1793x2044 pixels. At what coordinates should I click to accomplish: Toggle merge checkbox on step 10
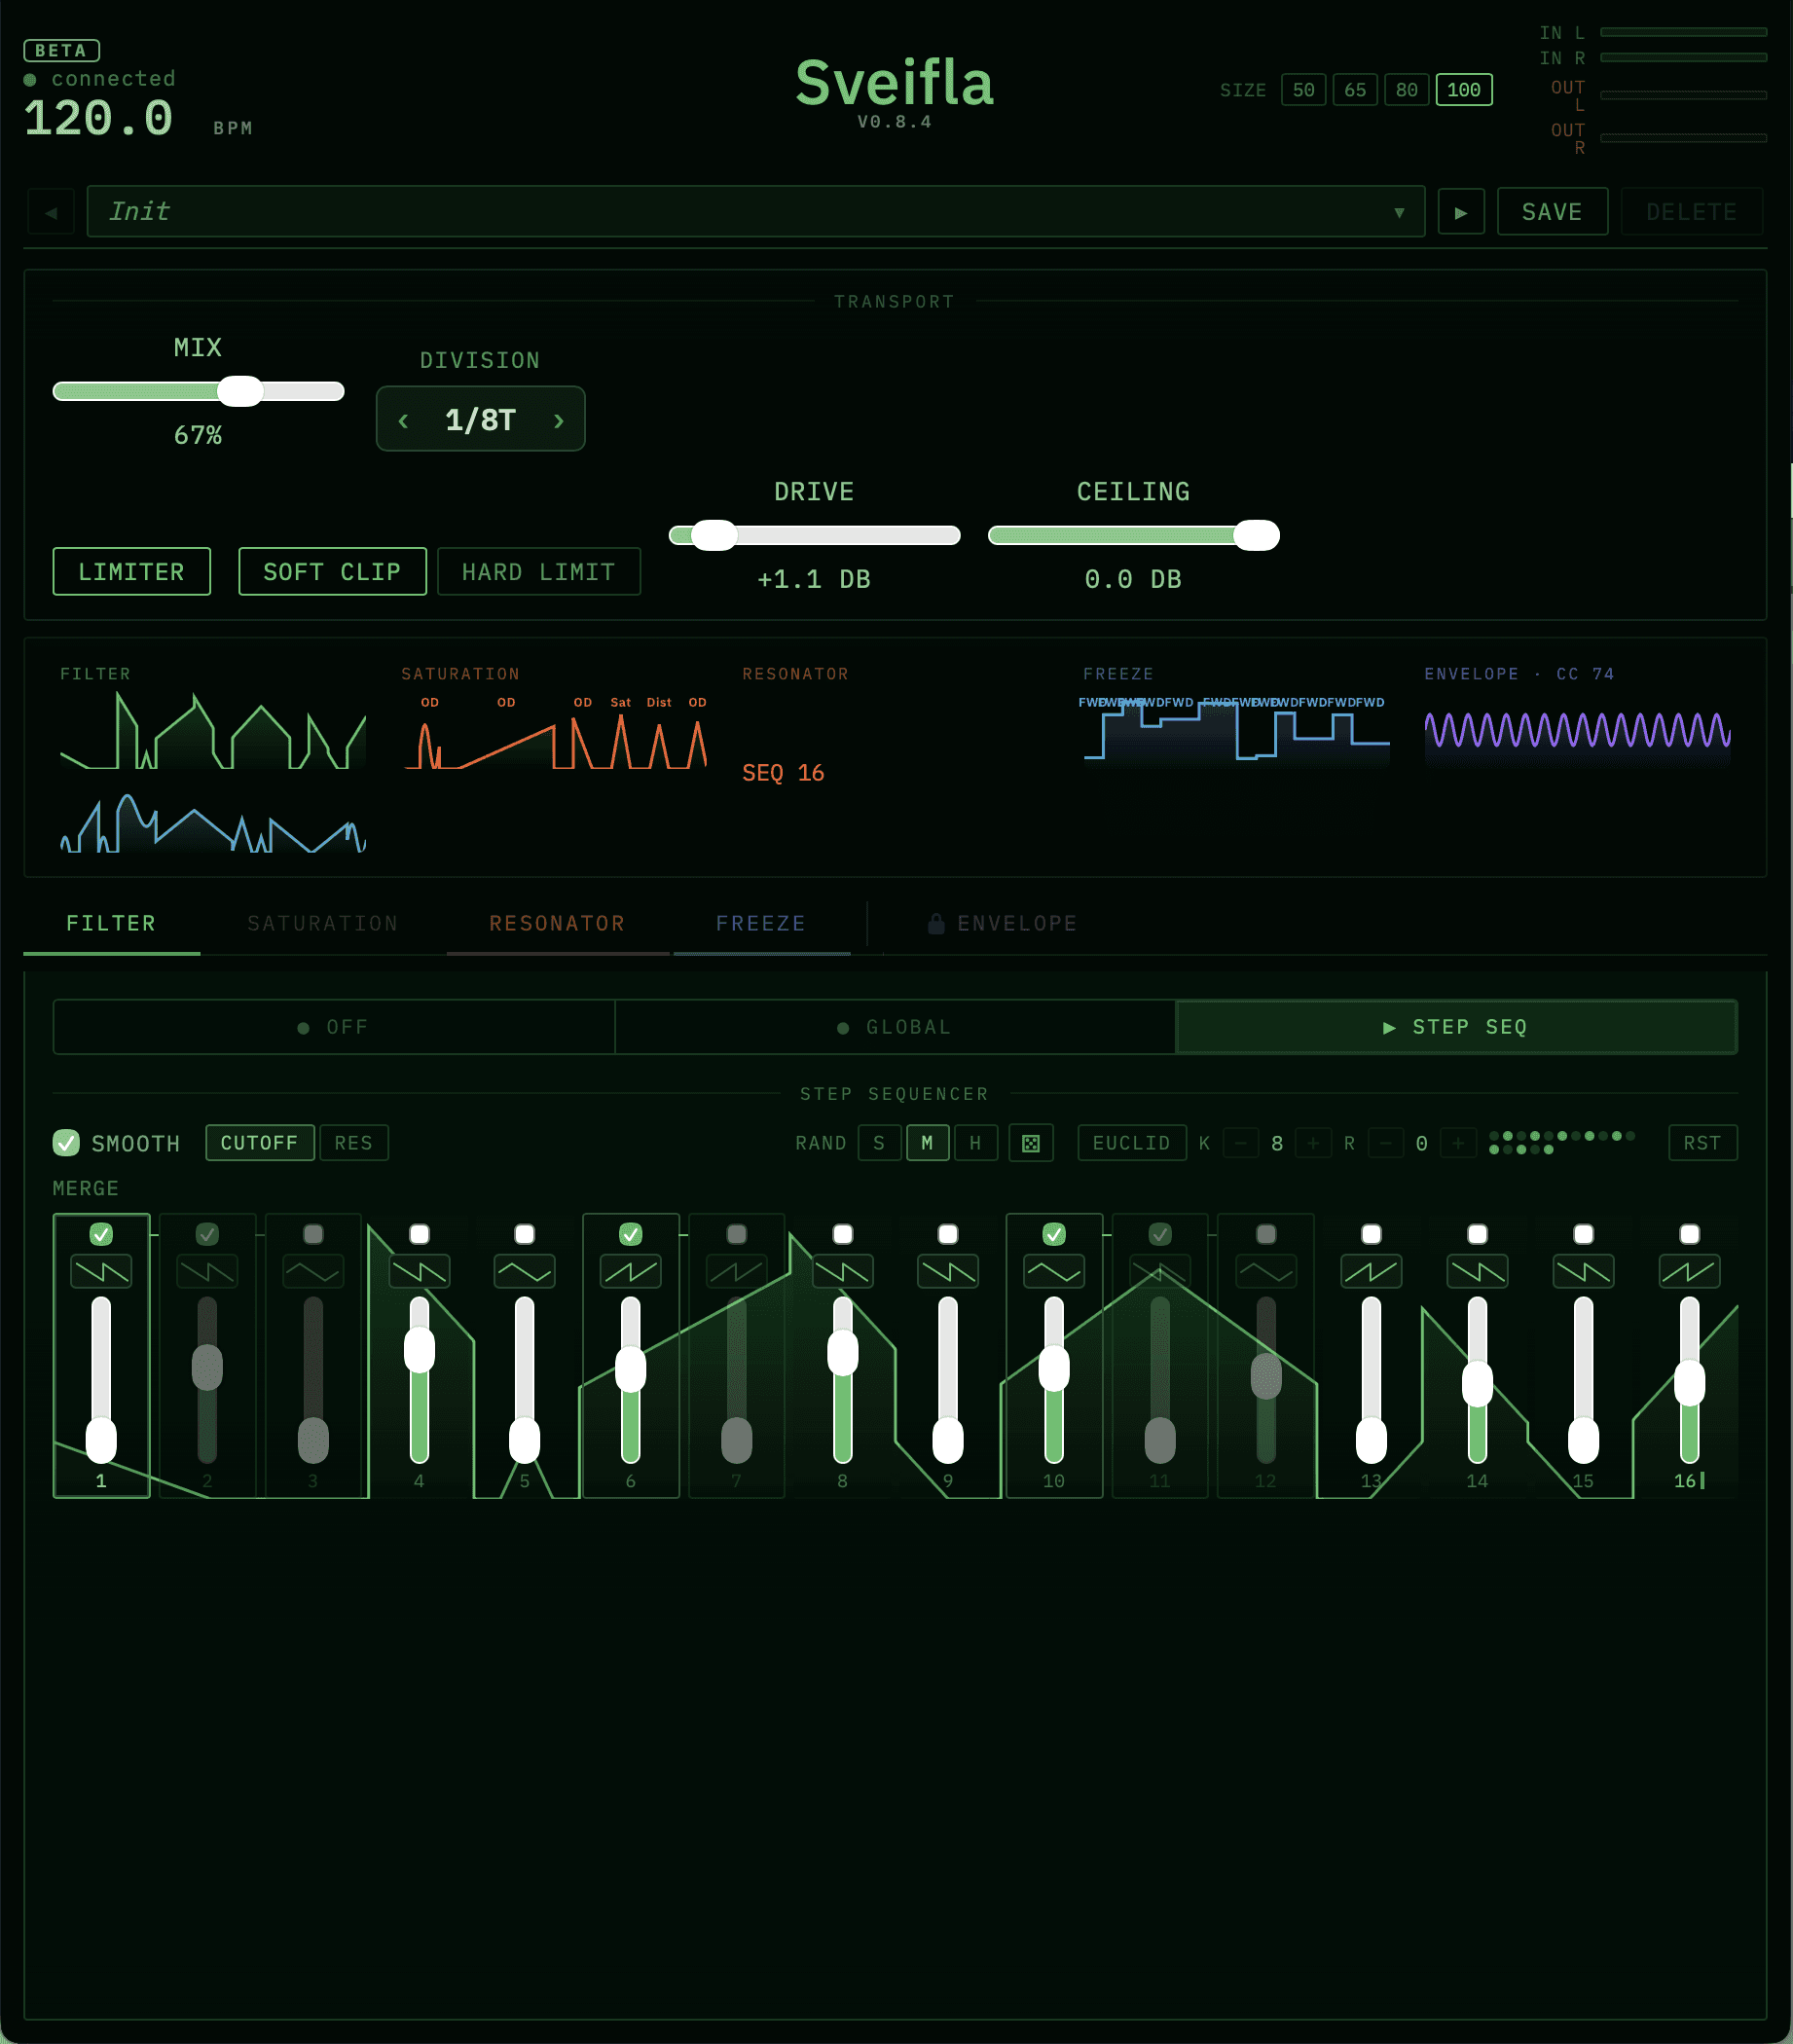pyautogui.click(x=1054, y=1234)
